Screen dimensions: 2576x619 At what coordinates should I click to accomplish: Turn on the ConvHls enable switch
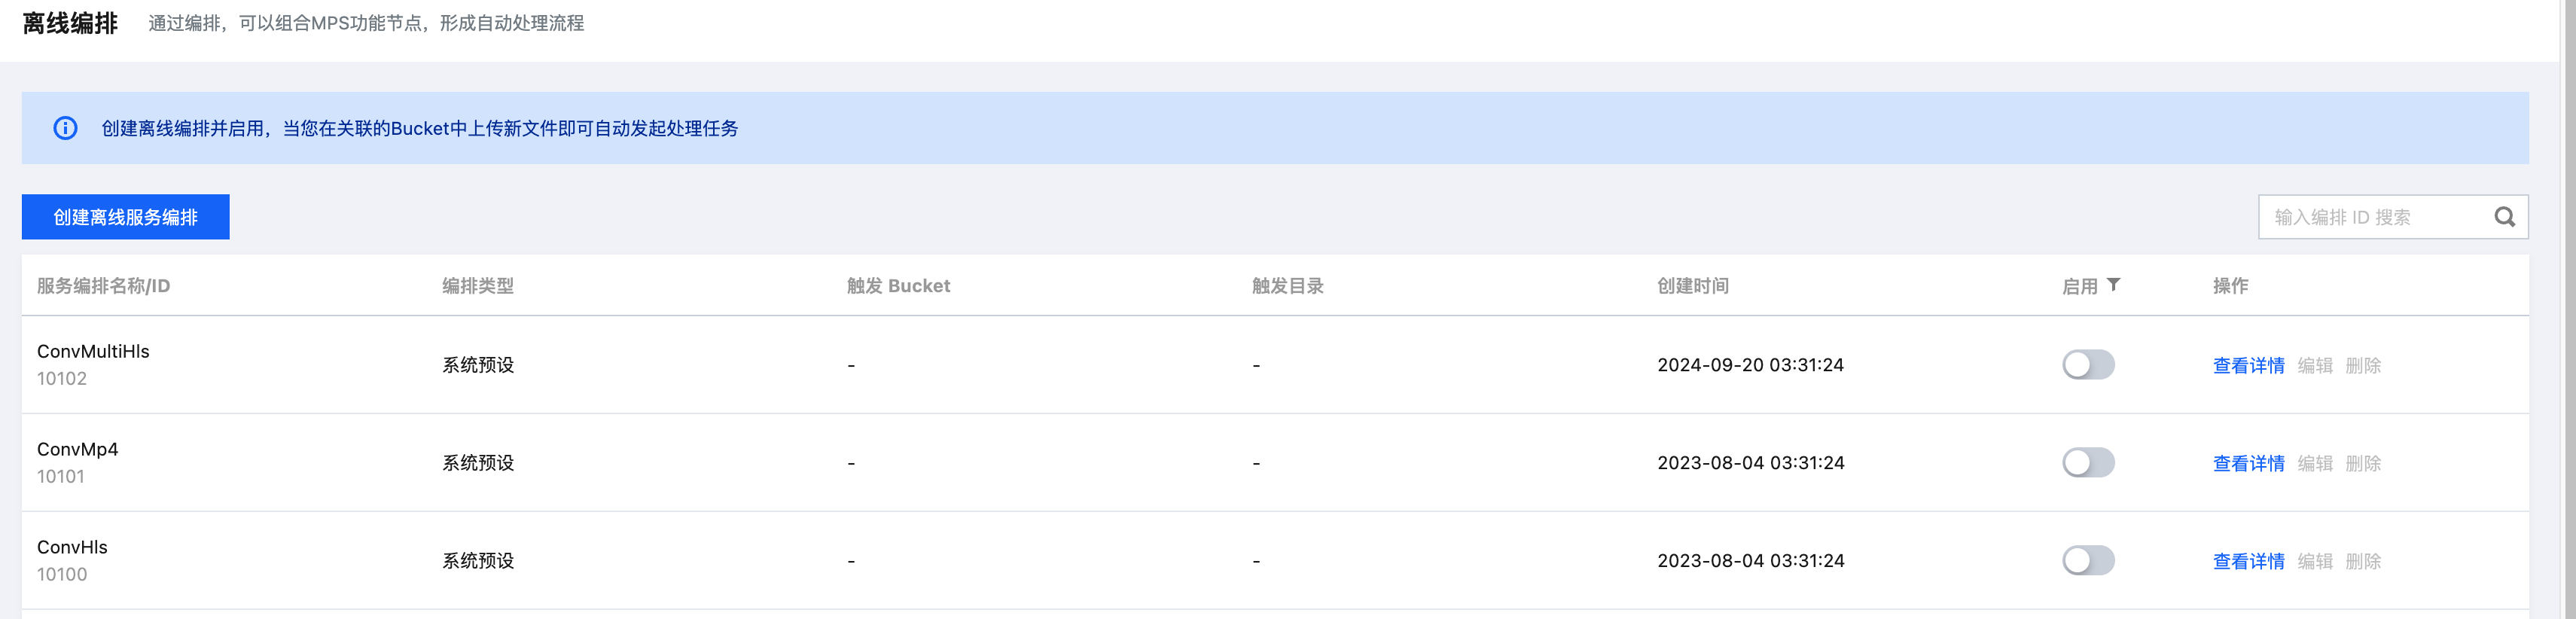(2088, 561)
